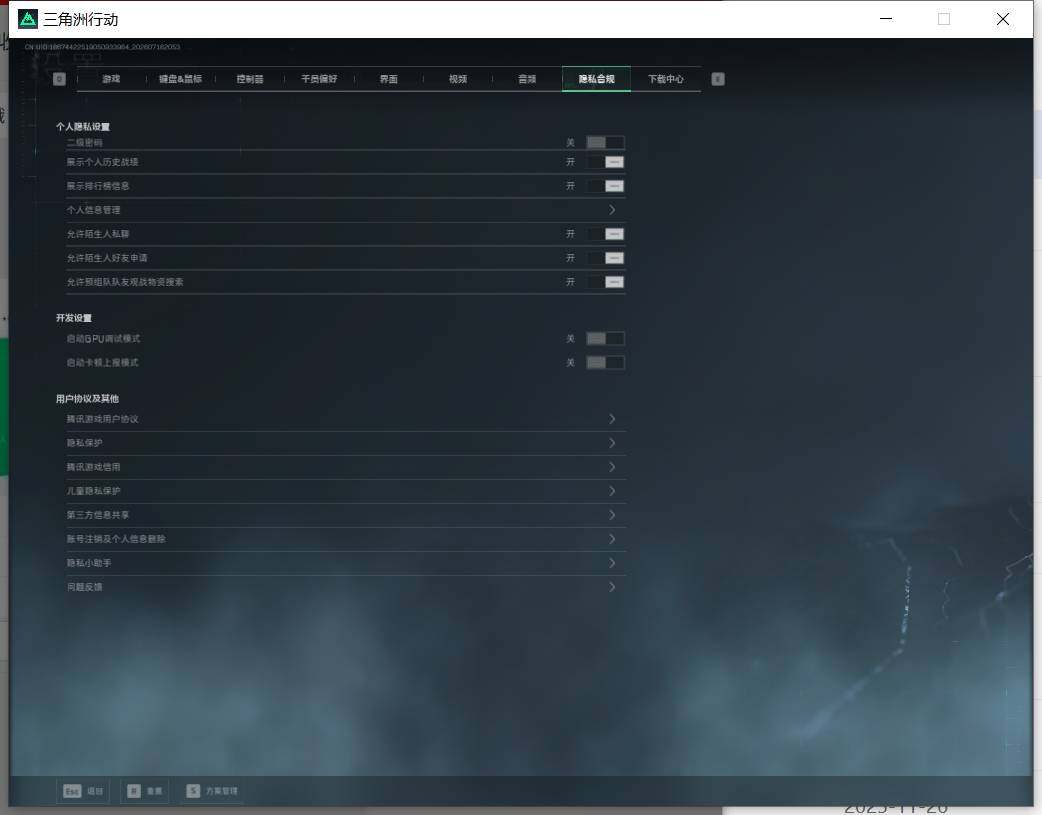Open the 下载中心 tab
1042x815 pixels.
click(666, 79)
